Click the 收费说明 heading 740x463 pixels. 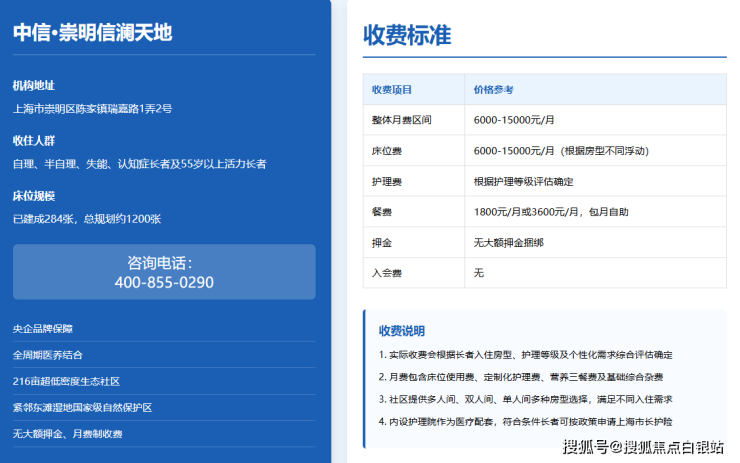click(x=402, y=331)
